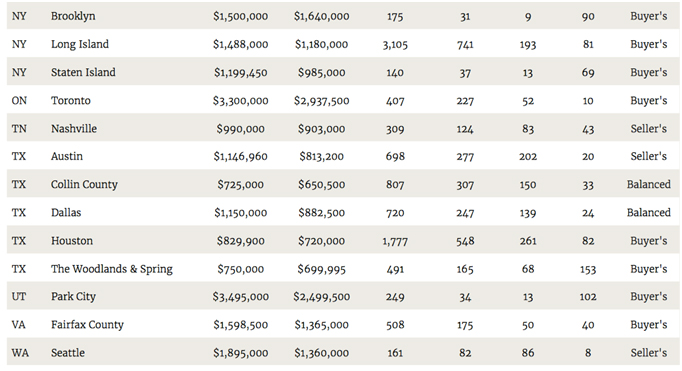Image resolution: width=682 pixels, height=371 pixels.
Task: Click the Nashville row name
Action: (74, 129)
